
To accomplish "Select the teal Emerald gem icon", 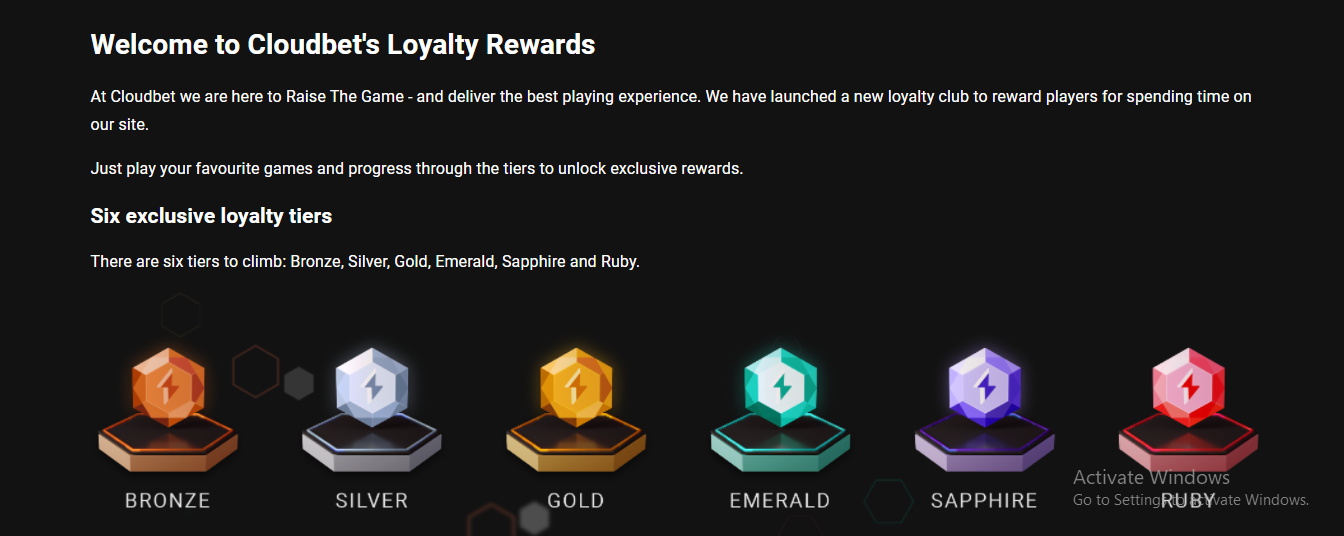I will pyautogui.click(x=780, y=385).
